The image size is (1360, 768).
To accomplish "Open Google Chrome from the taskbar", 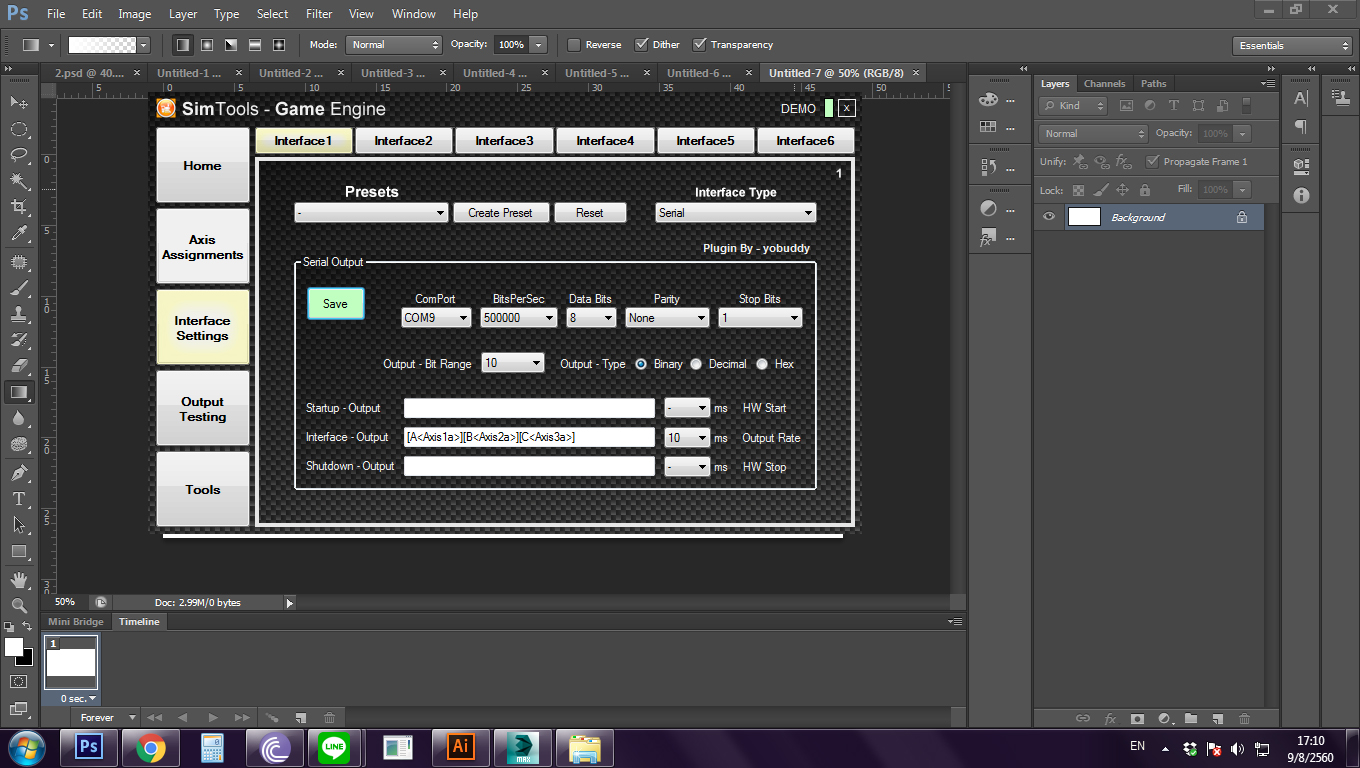I will pos(151,747).
